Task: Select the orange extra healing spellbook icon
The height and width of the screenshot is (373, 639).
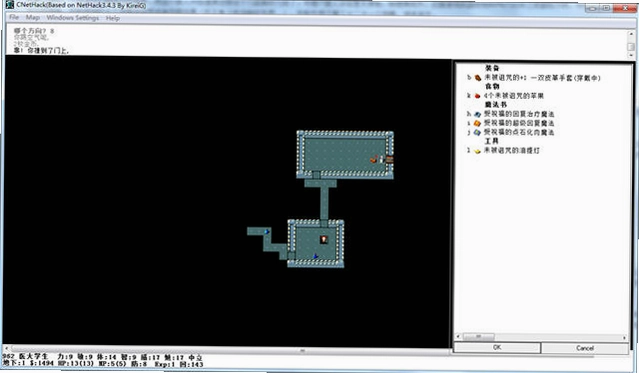Action: [x=477, y=123]
